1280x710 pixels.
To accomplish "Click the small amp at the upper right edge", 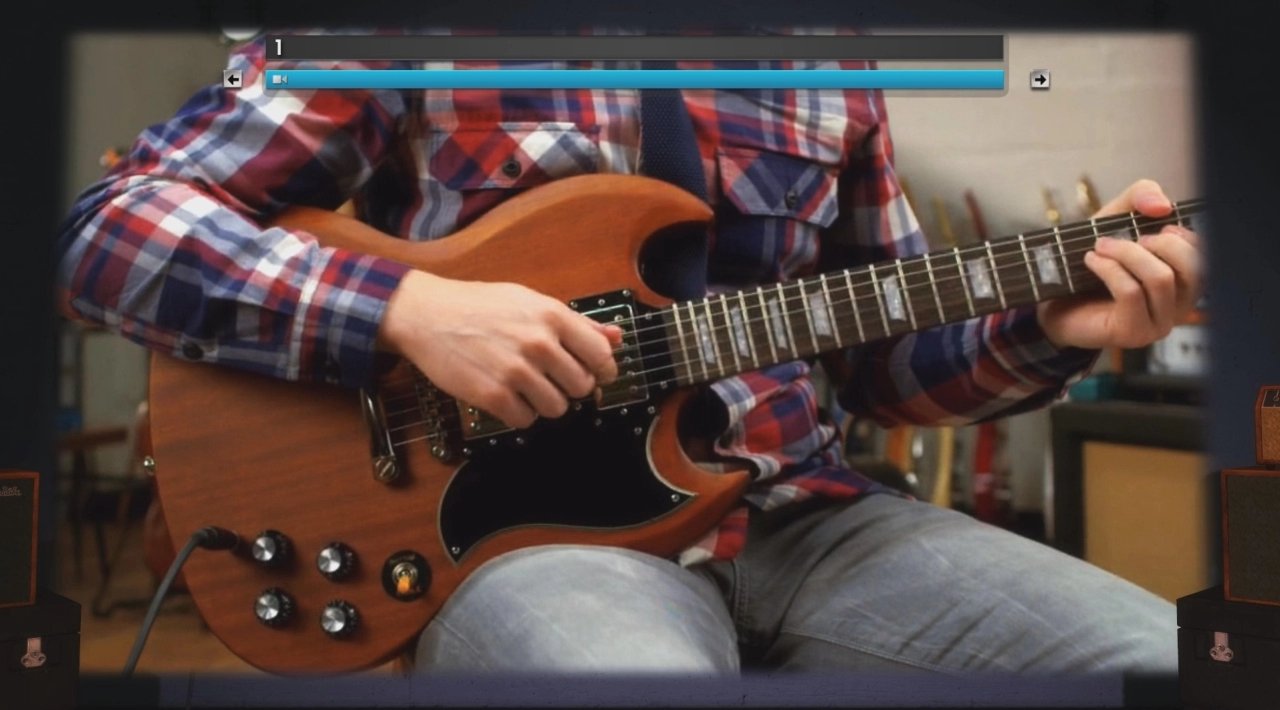I will coord(1268,425).
